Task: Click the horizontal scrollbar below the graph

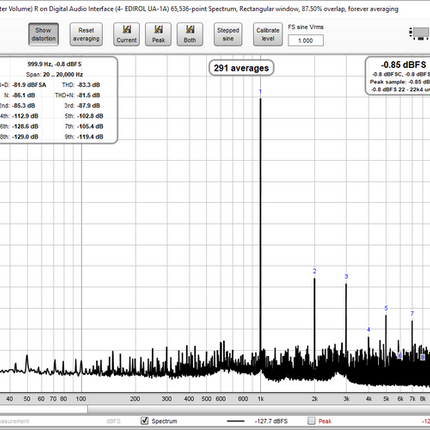Action: click(258, 409)
